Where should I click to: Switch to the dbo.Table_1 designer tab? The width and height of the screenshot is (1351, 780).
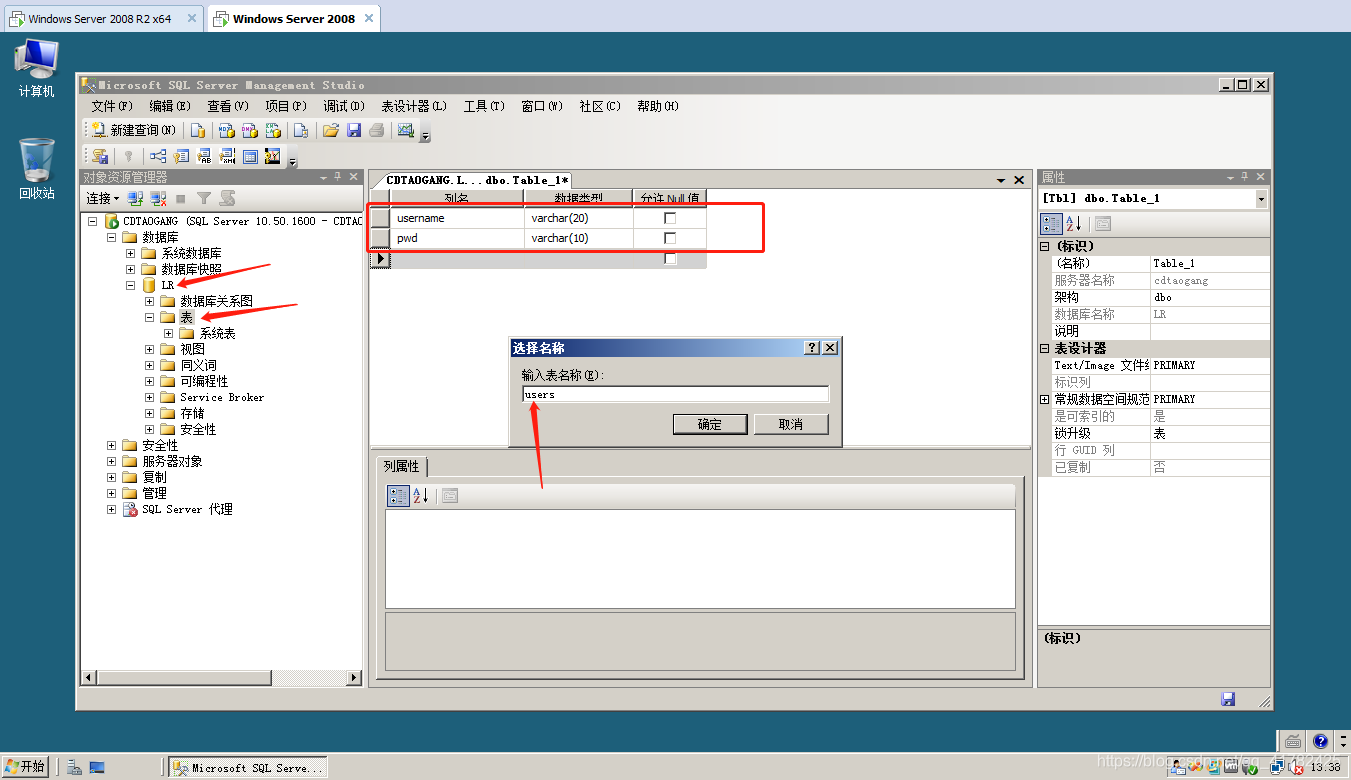click(x=477, y=180)
